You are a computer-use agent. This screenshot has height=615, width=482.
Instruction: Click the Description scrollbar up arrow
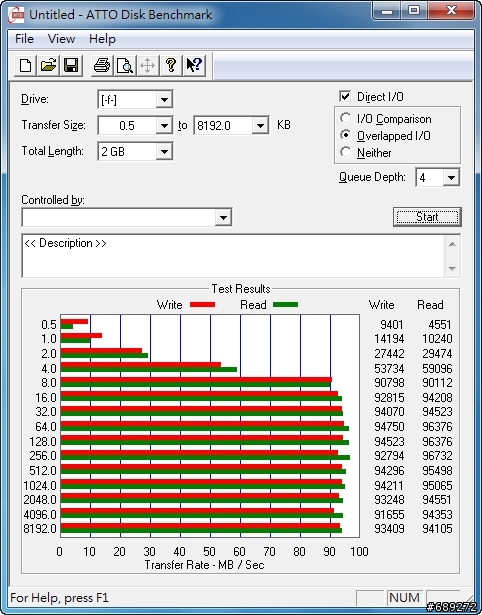click(x=452, y=244)
